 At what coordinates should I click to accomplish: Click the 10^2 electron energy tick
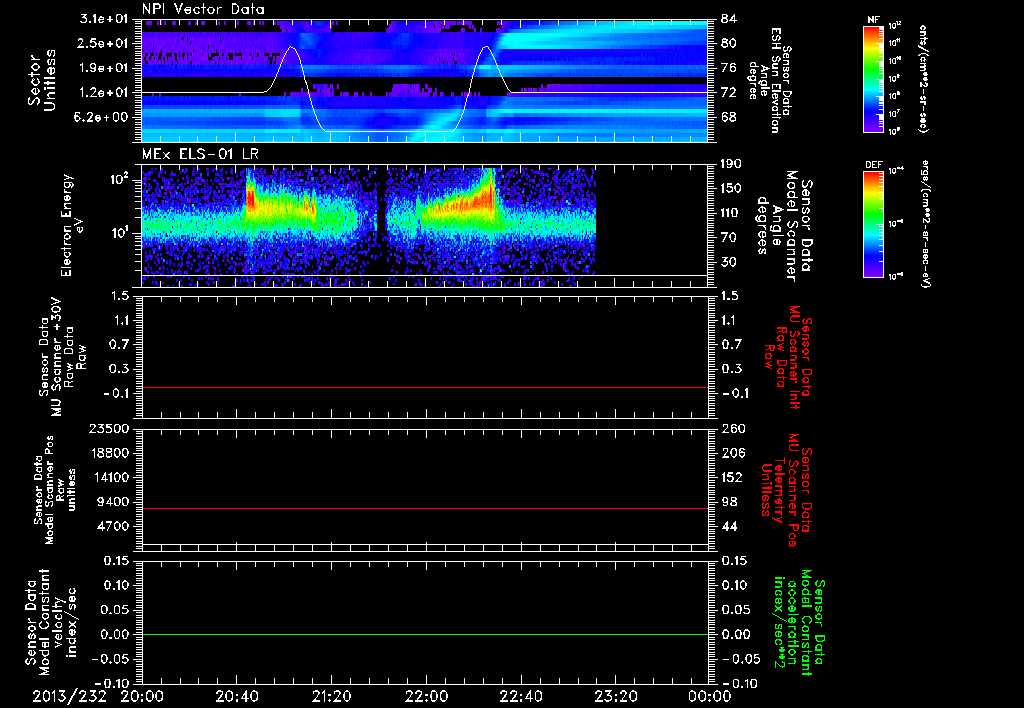pos(118,179)
